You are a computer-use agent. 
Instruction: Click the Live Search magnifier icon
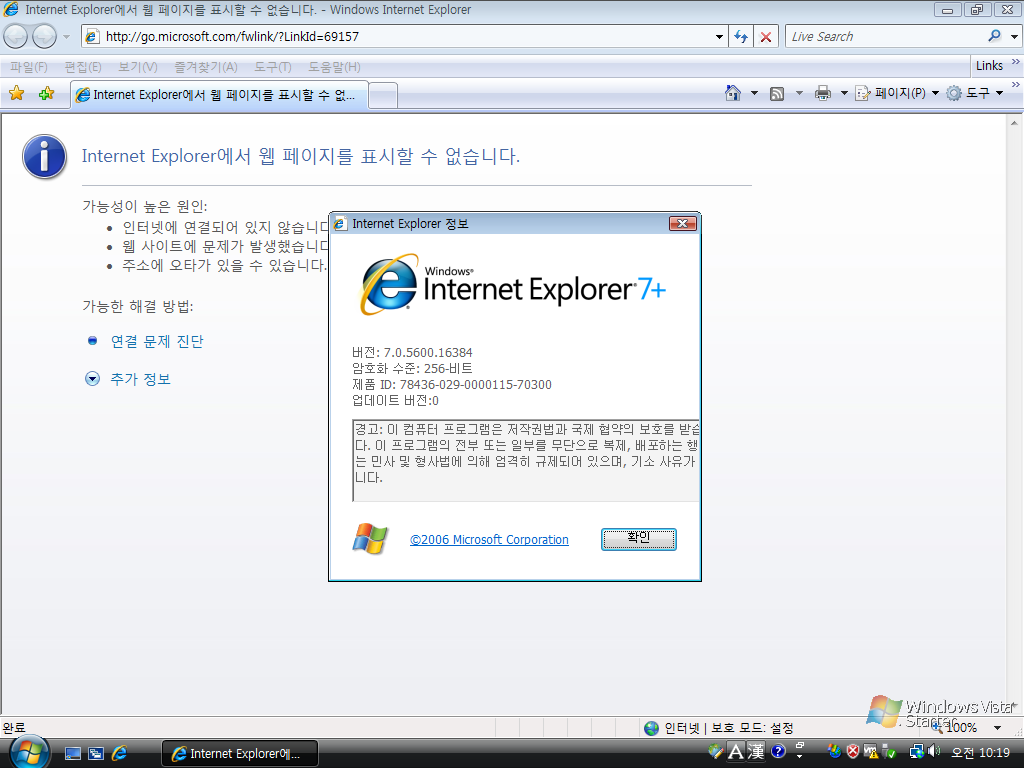(x=994, y=36)
